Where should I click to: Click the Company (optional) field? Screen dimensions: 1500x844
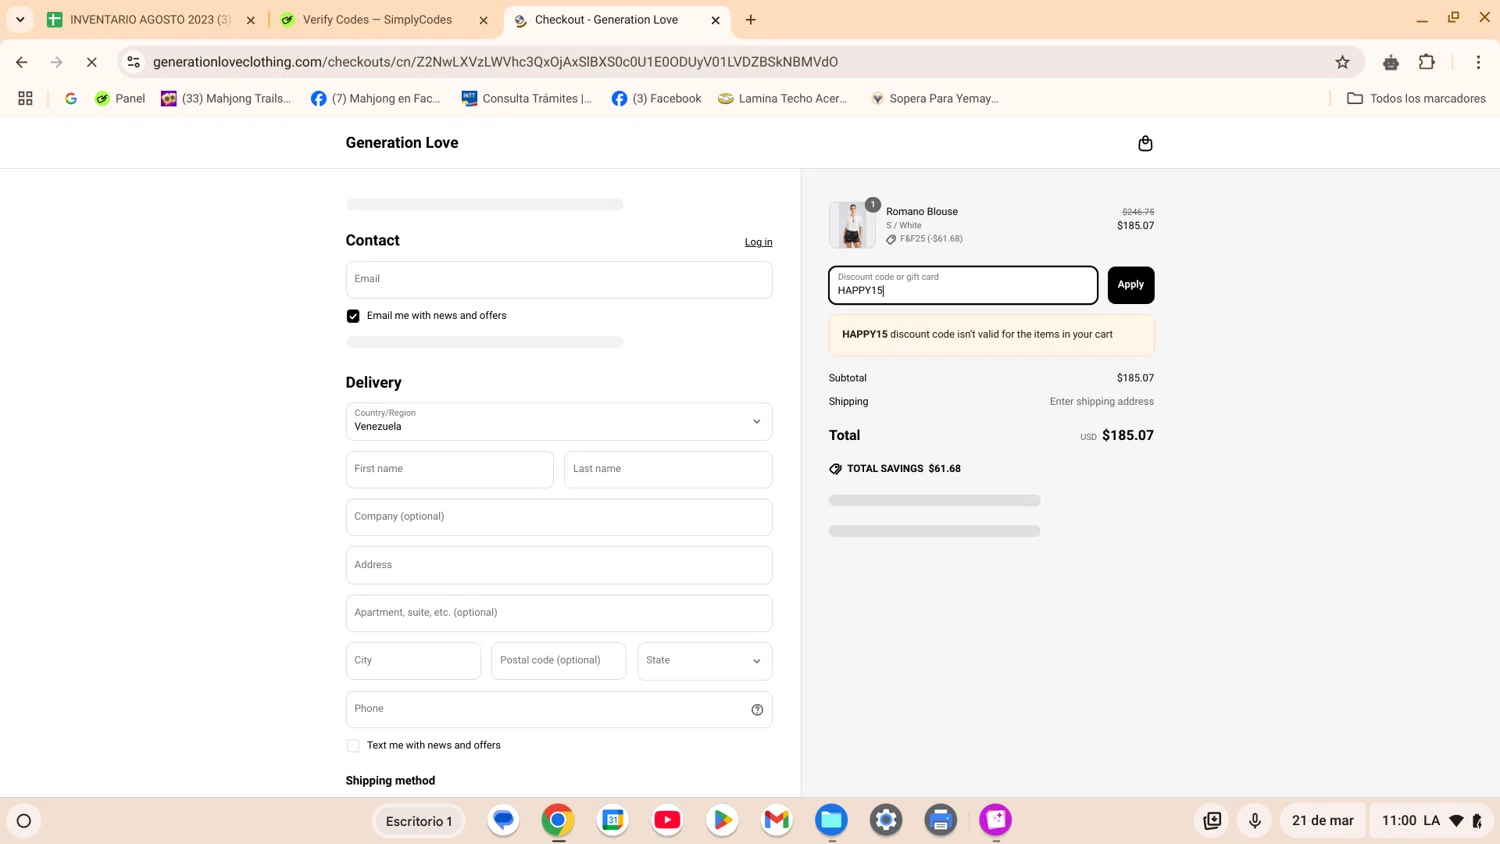tap(559, 517)
